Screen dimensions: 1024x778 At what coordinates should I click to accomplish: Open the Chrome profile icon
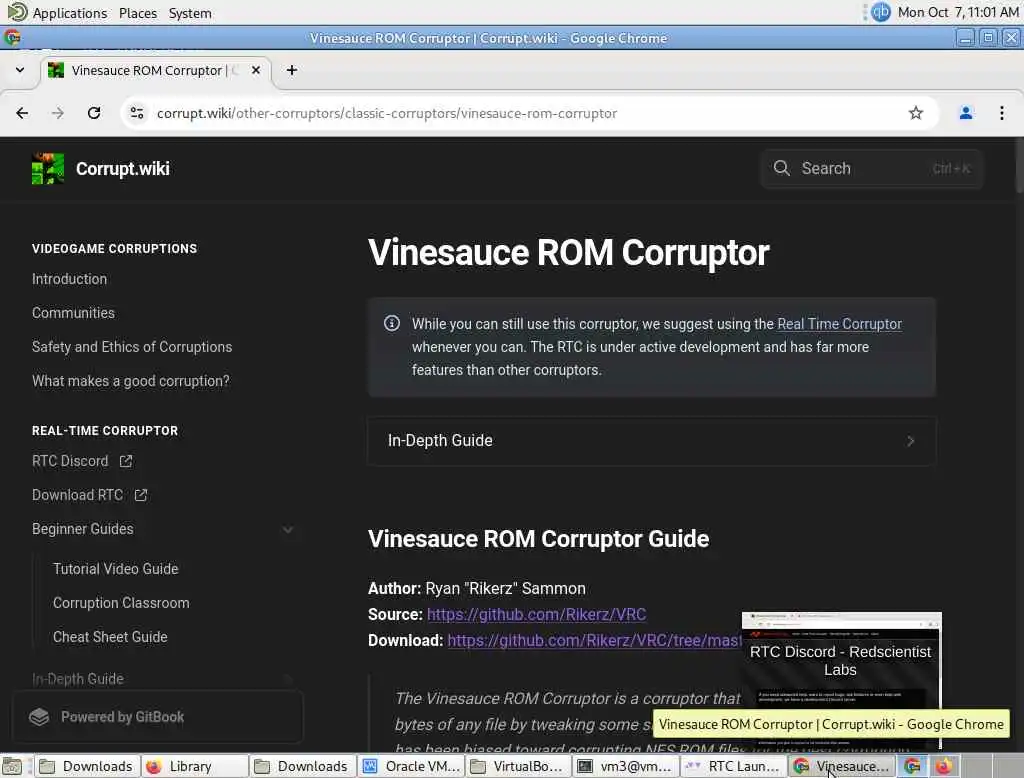[965, 113]
